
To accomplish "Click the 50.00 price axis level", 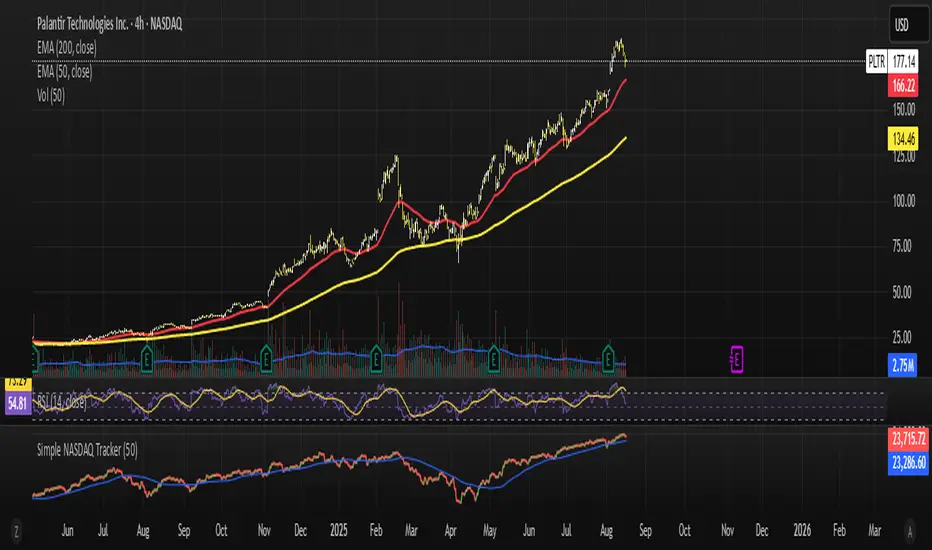I will (x=902, y=292).
